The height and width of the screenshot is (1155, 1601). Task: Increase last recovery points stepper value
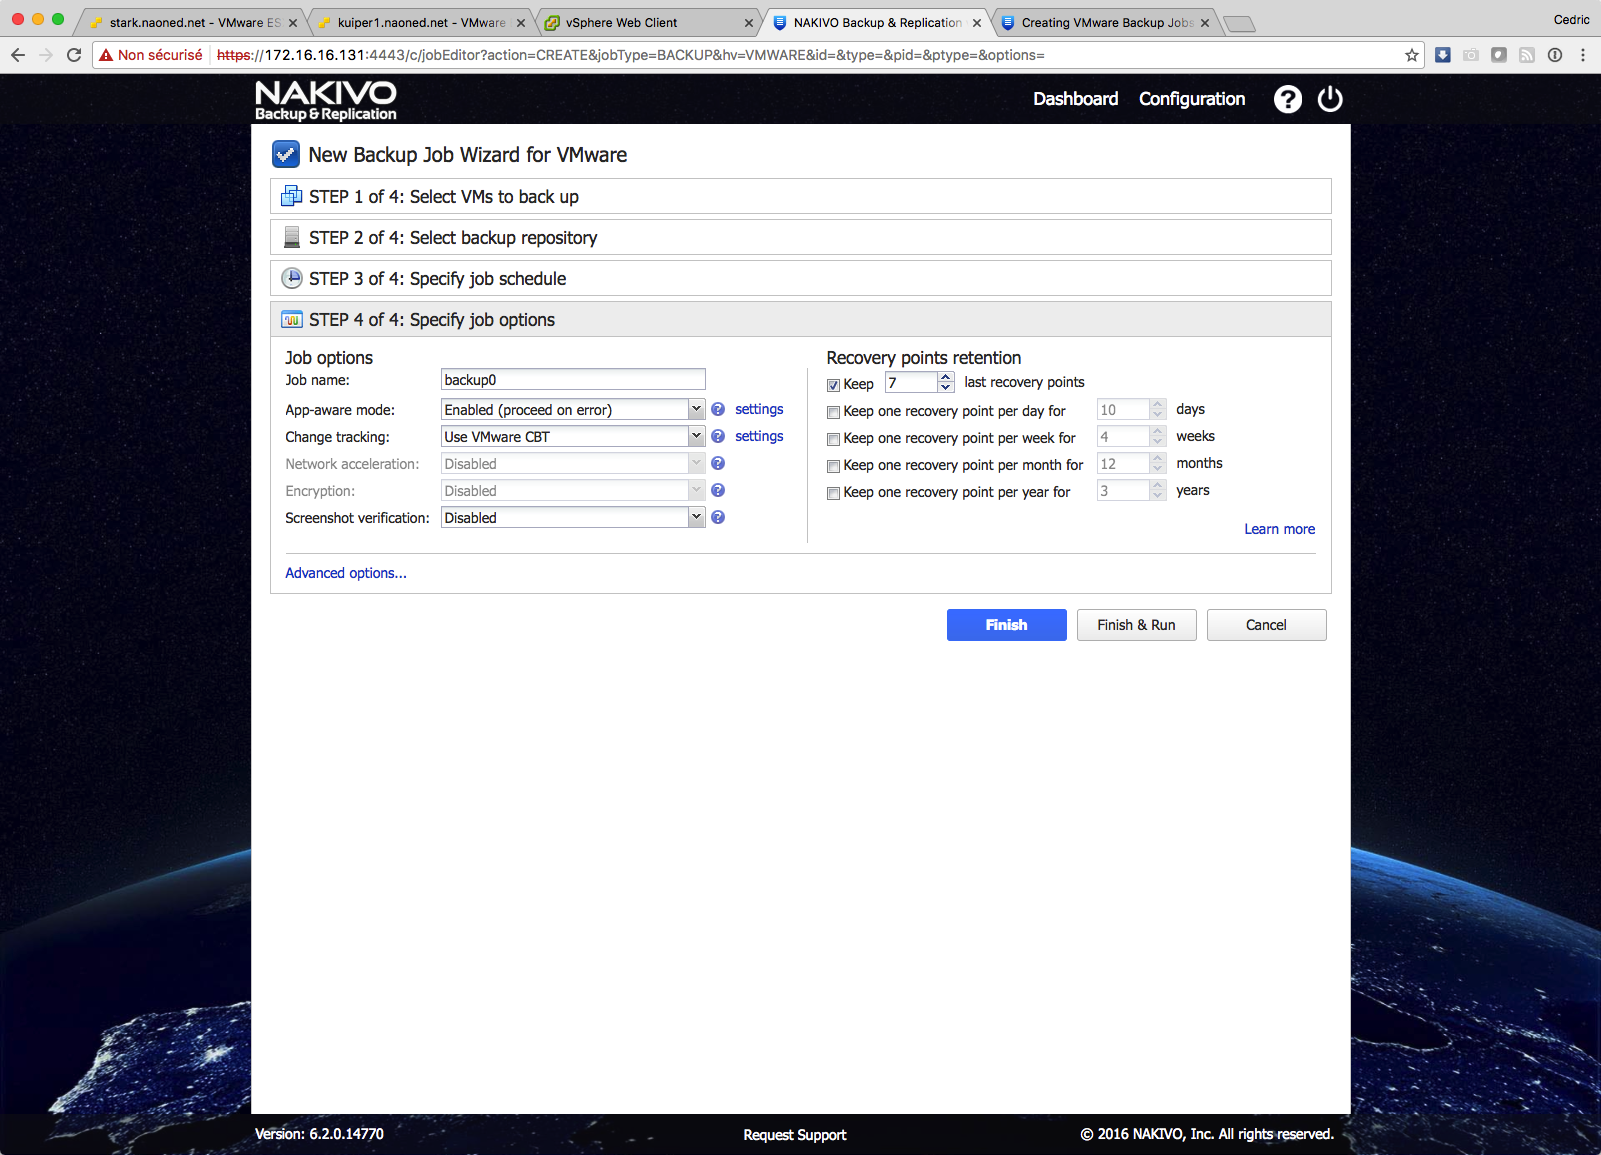(946, 377)
